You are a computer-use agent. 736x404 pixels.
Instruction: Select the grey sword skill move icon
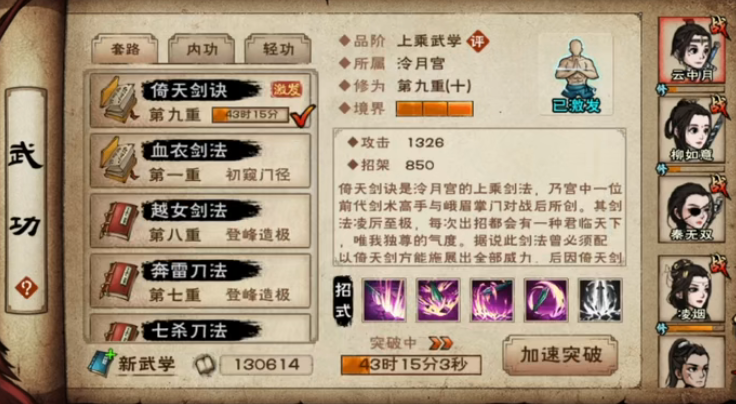[600, 300]
